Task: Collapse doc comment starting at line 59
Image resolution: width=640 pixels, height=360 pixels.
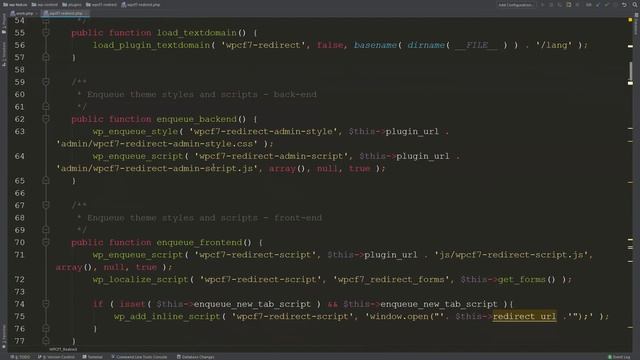Action: (x=46, y=82)
